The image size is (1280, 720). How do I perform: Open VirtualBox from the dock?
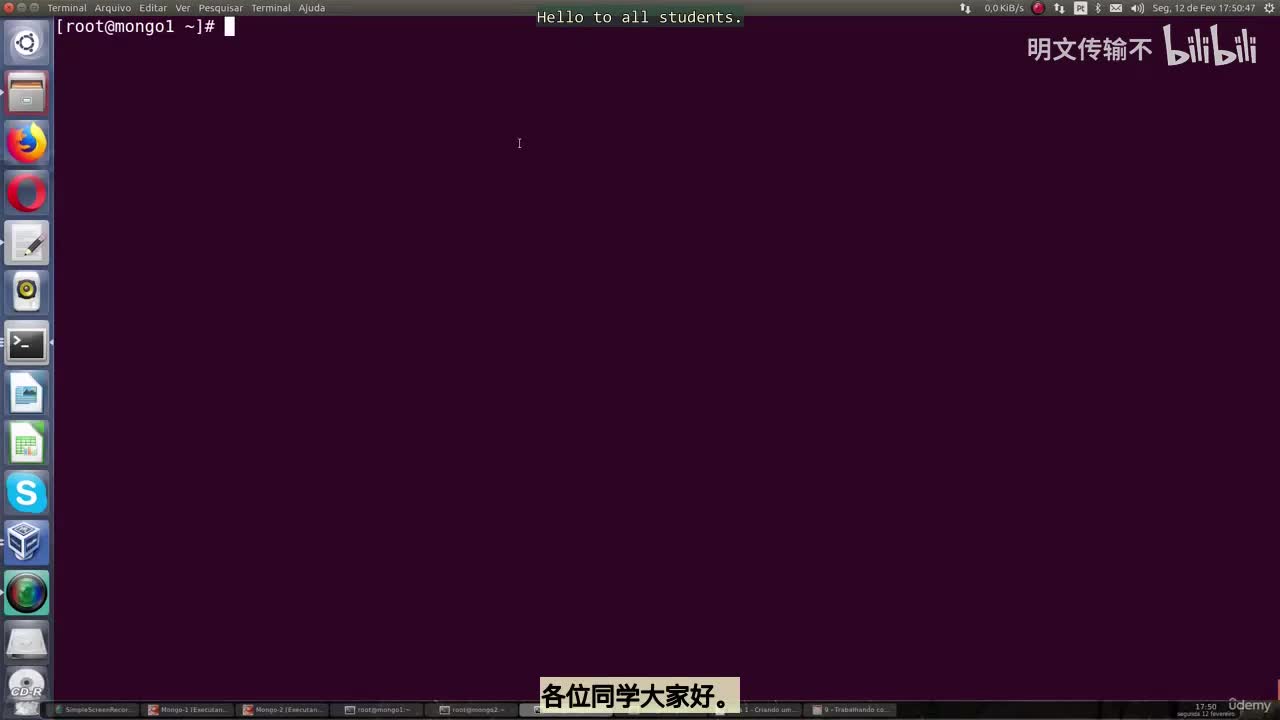(x=27, y=543)
